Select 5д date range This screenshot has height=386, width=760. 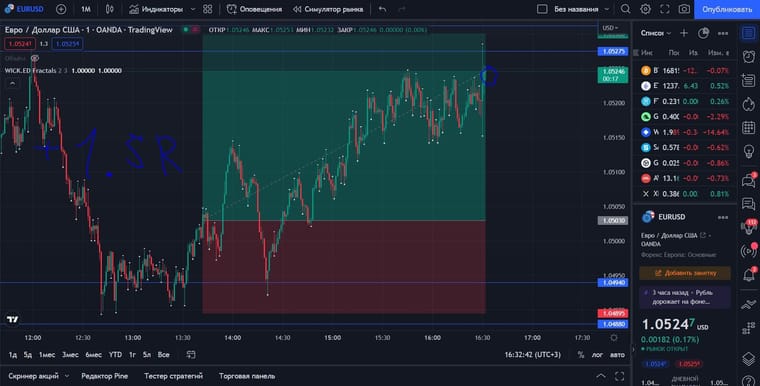point(28,354)
